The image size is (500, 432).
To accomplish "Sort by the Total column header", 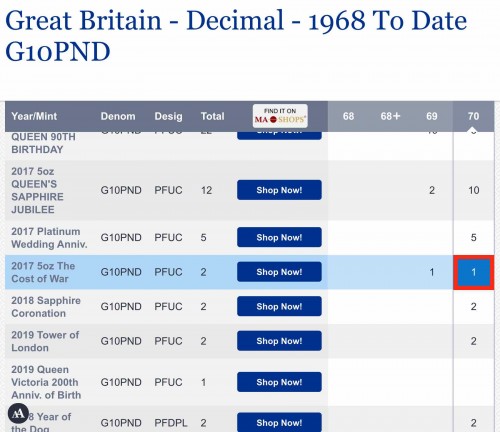I will [212, 116].
